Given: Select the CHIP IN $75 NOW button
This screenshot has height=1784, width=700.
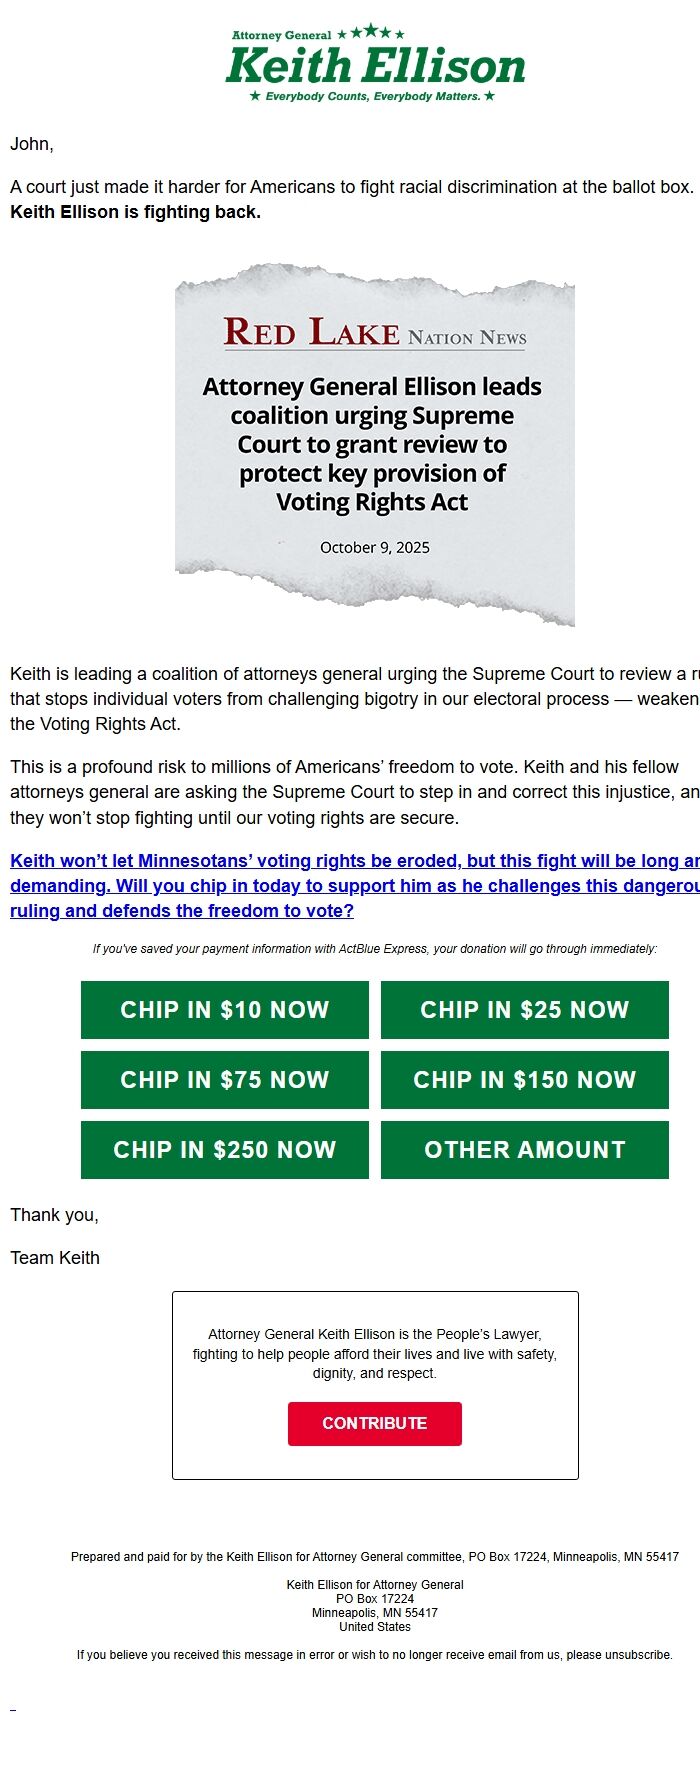Looking at the screenshot, I should (x=225, y=1080).
